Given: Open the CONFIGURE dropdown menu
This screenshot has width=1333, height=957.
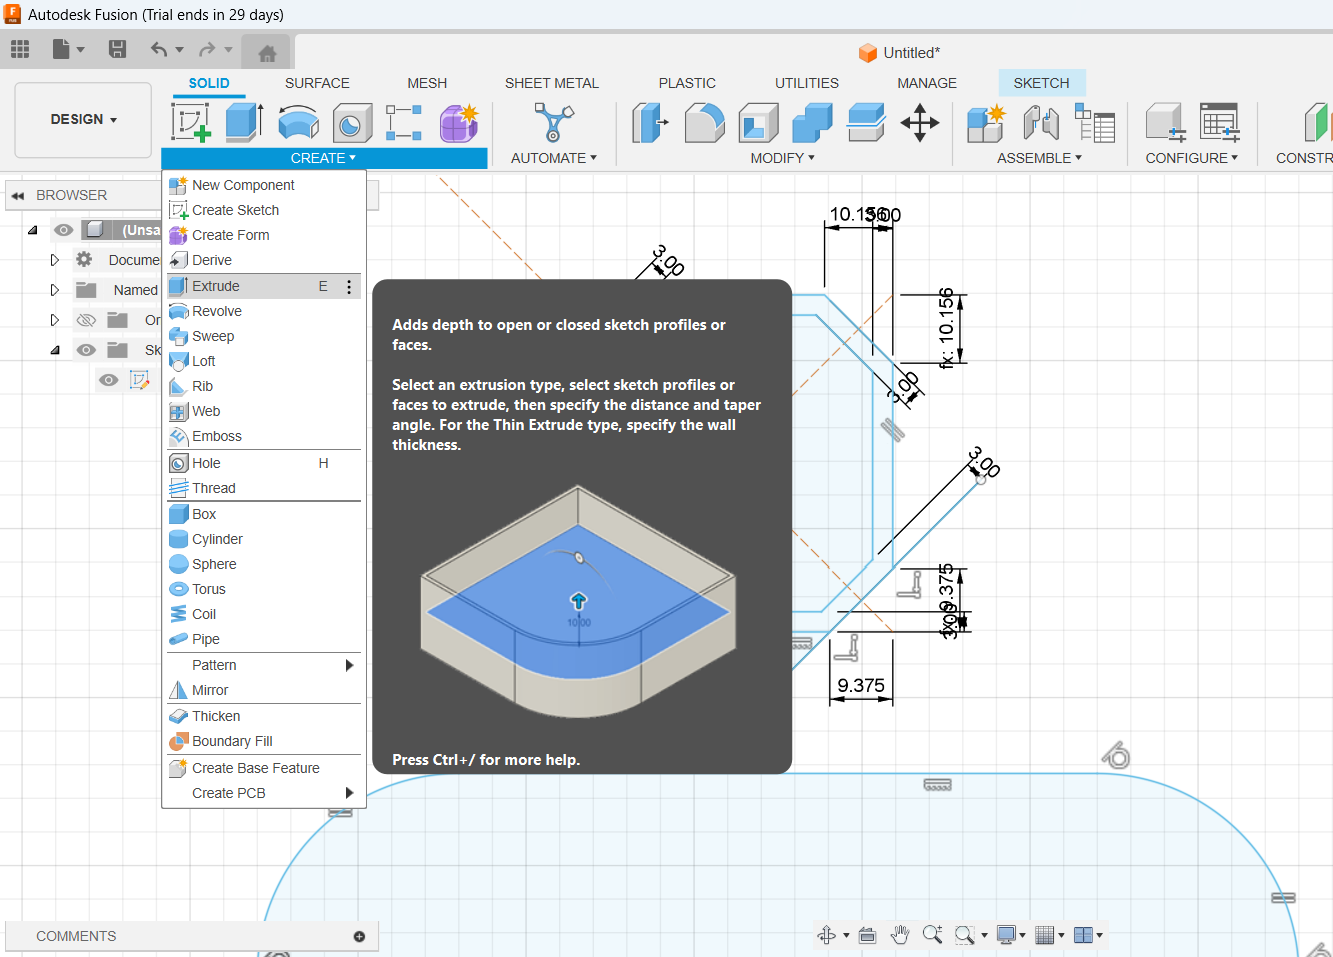Looking at the screenshot, I should (1191, 158).
